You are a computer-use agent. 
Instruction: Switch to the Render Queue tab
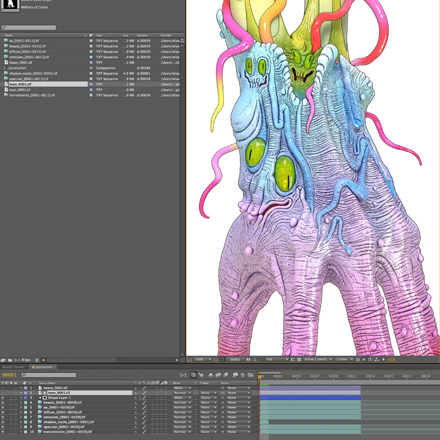[13, 367]
